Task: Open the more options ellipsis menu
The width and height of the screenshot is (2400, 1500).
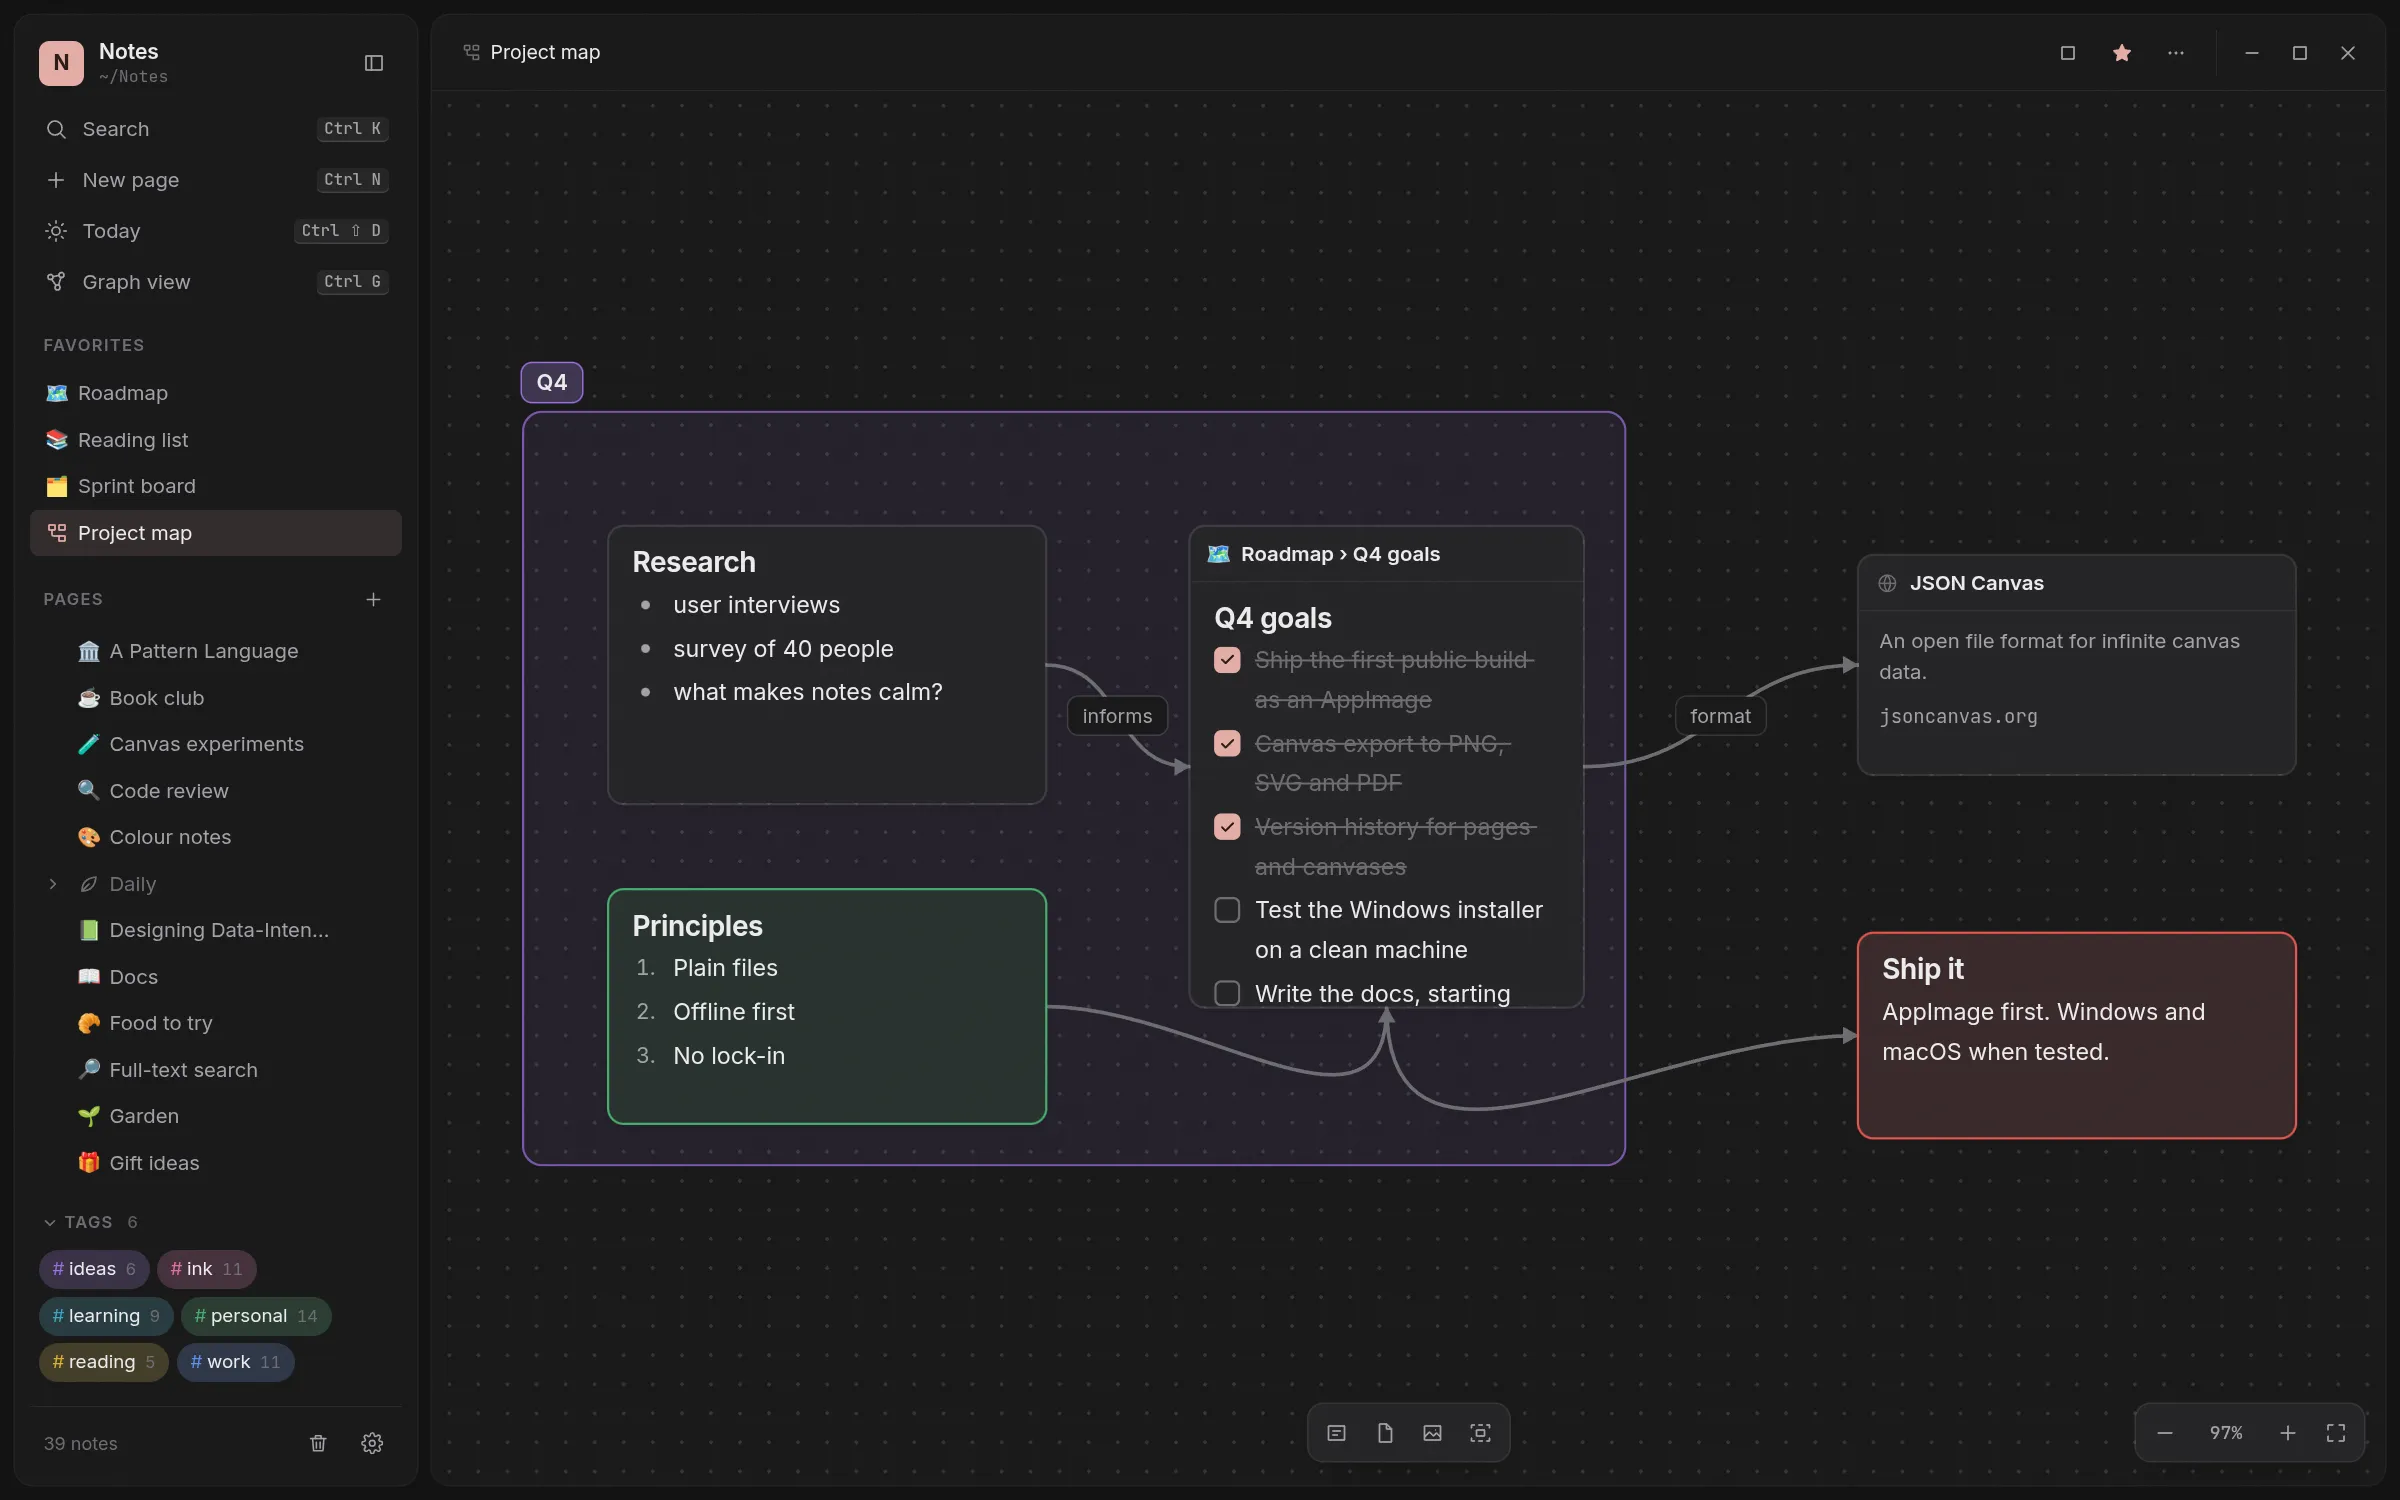Action: pyautogui.click(x=2176, y=53)
